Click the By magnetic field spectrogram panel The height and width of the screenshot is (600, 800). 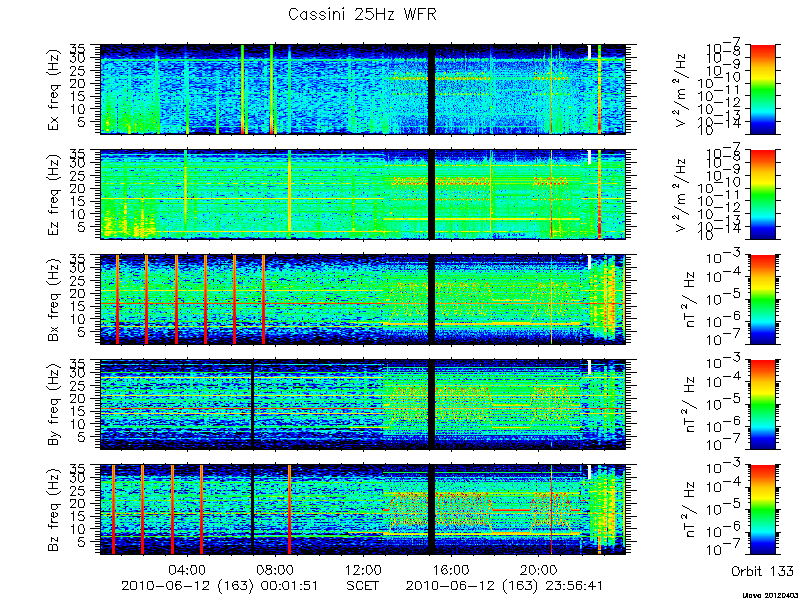pyautogui.click(x=362, y=405)
